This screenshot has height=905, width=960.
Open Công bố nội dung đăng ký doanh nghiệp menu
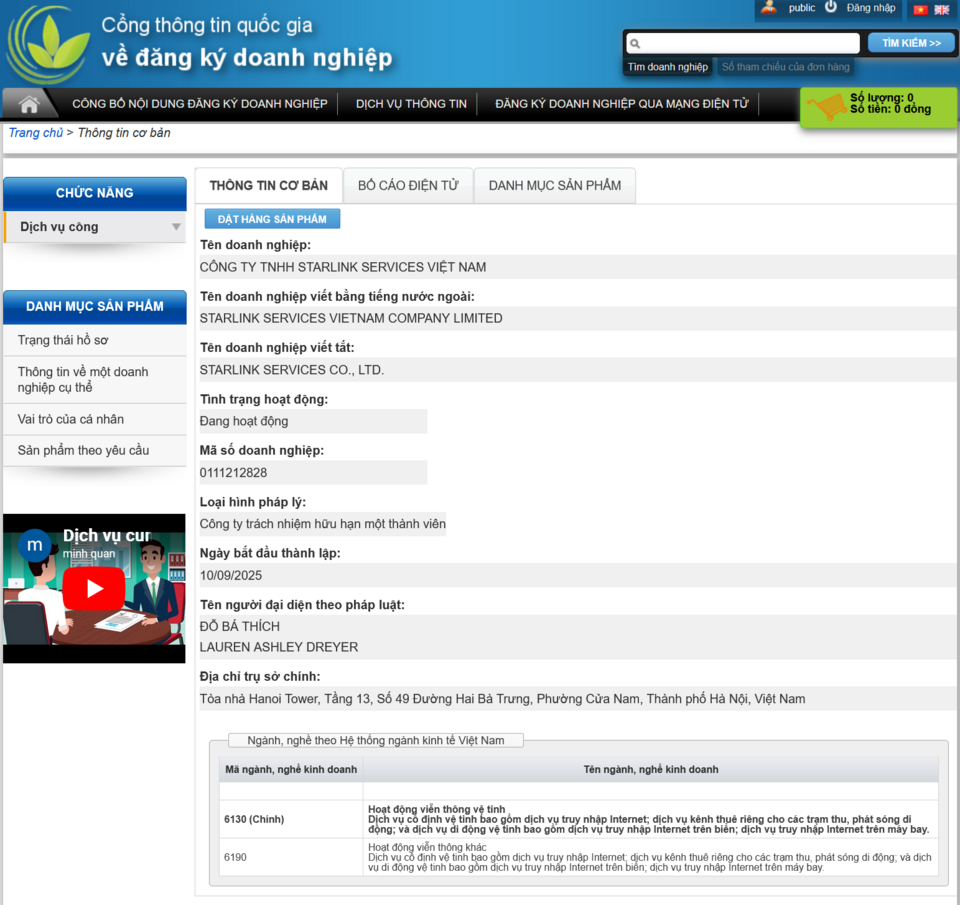[x=200, y=104]
